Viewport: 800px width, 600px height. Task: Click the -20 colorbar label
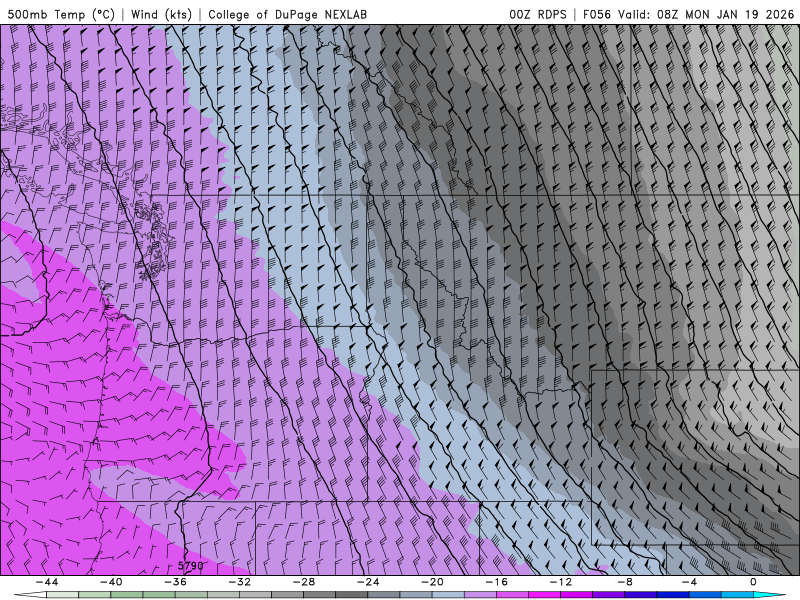(x=432, y=582)
